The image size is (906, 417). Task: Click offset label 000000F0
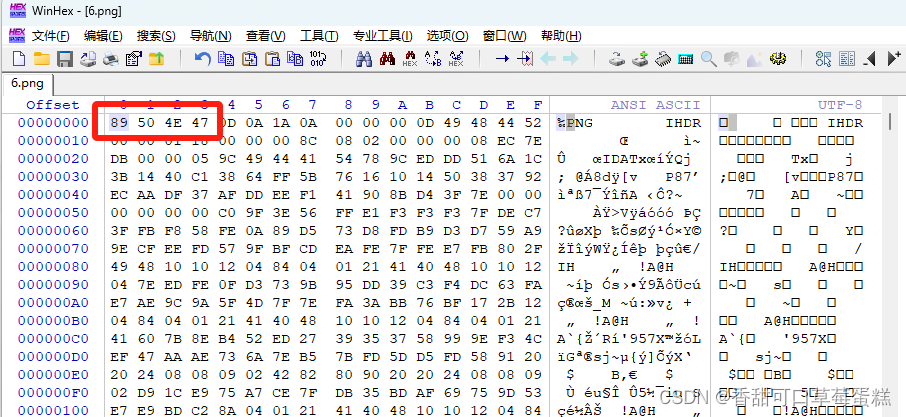point(53,393)
